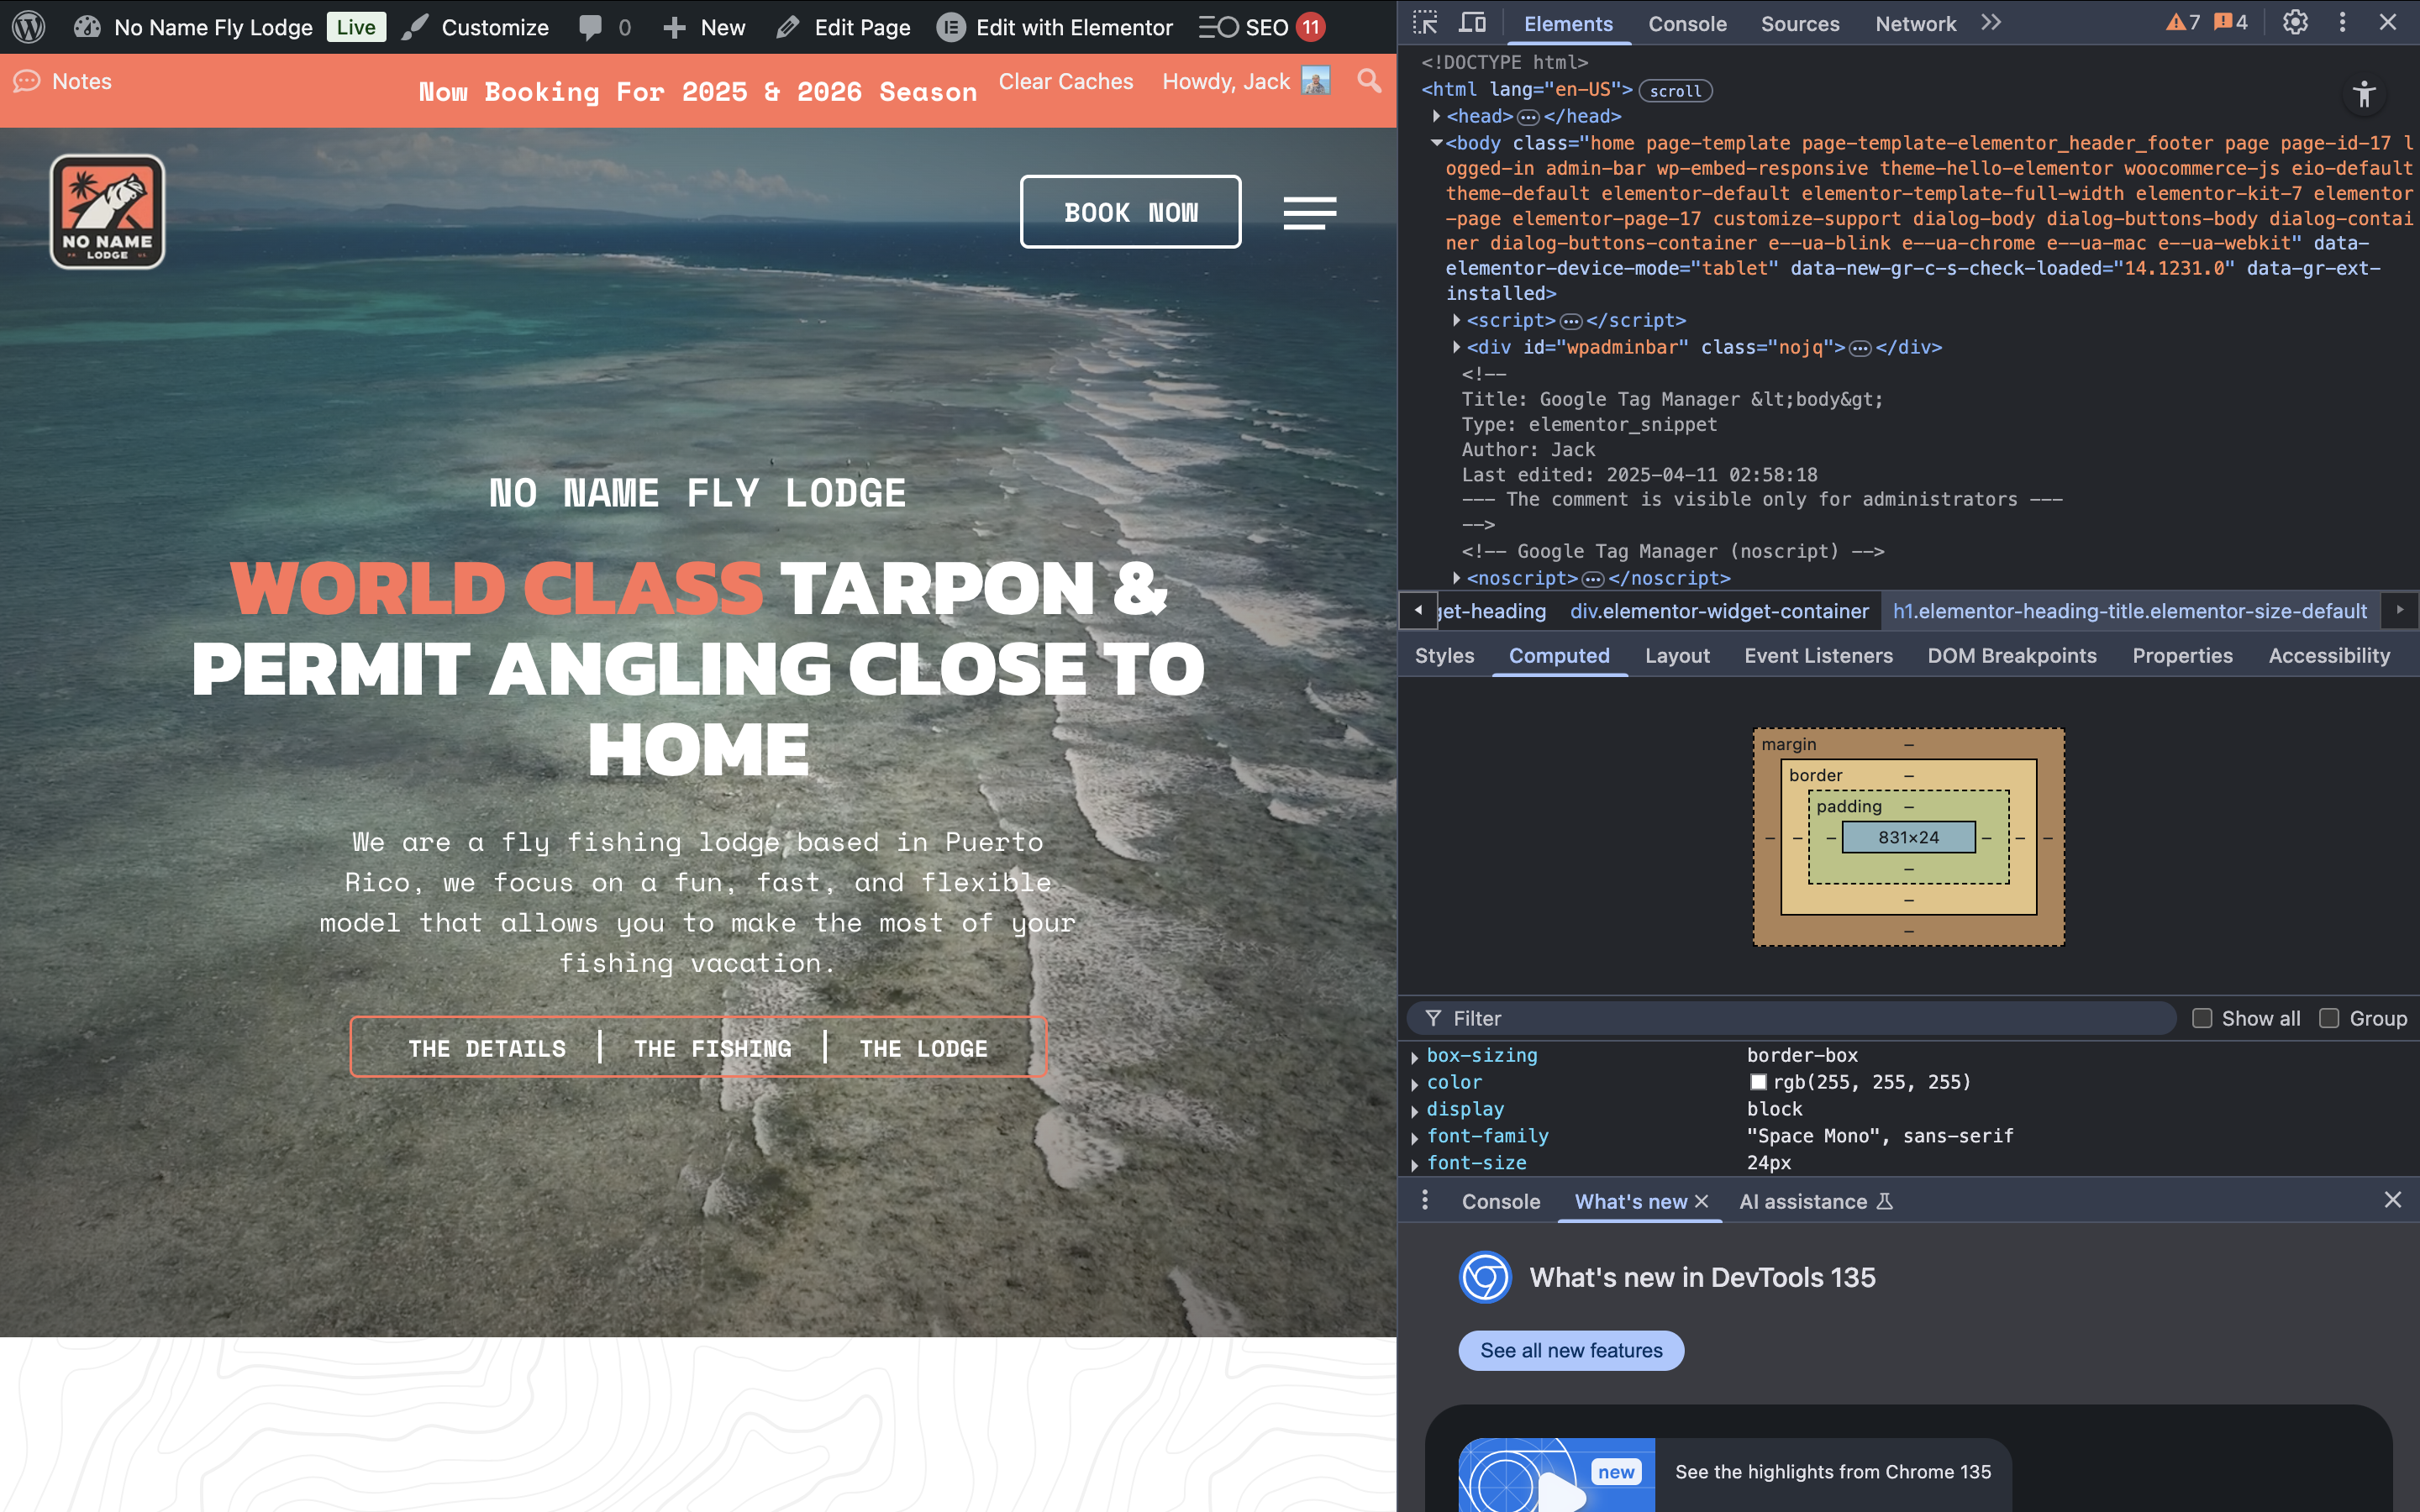Enable the Show all checkbox

click(x=2201, y=1018)
